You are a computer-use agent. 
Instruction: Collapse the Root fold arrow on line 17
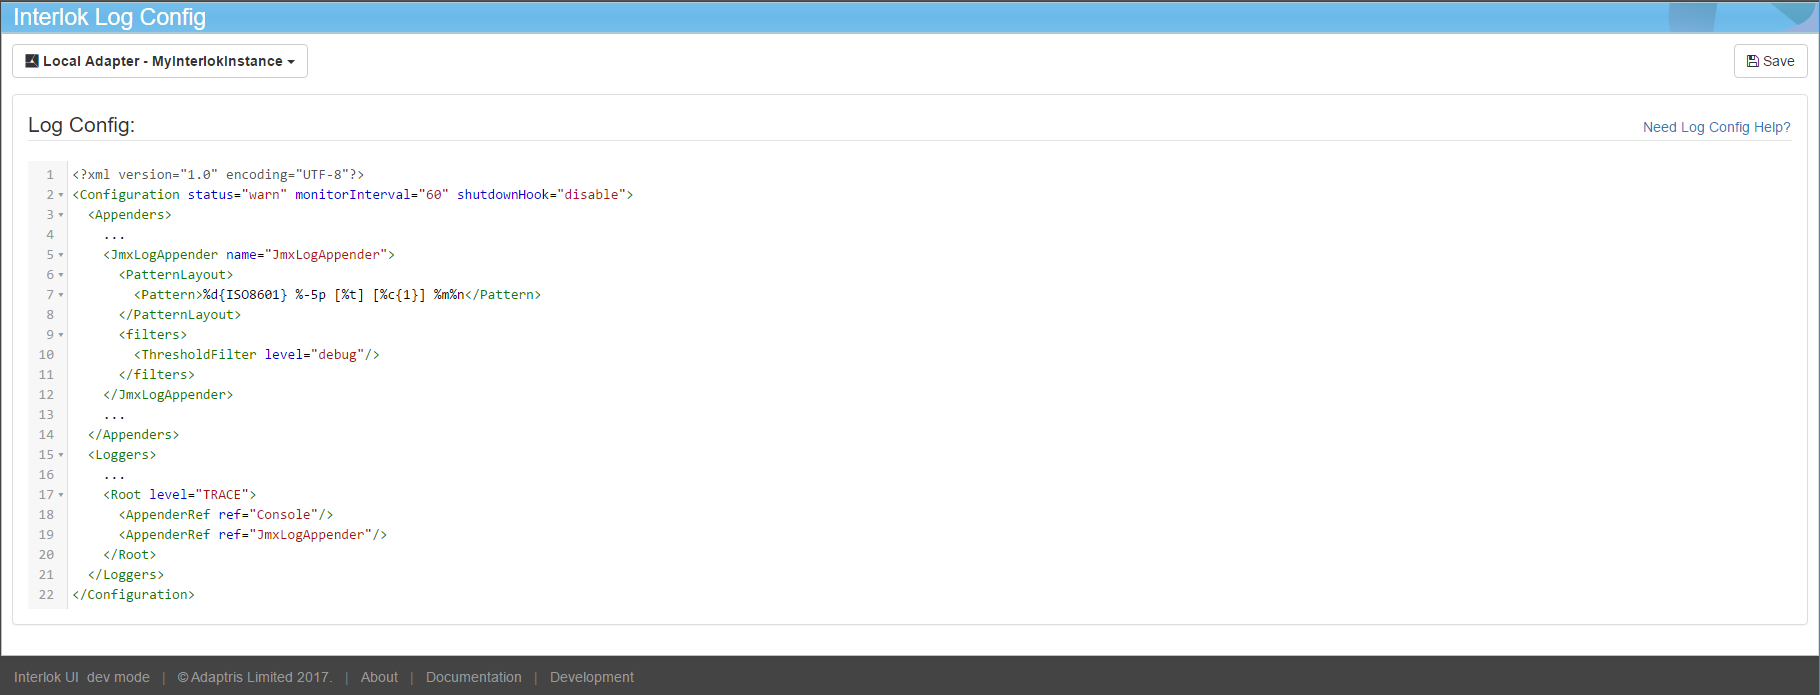(x=61, y=495)
